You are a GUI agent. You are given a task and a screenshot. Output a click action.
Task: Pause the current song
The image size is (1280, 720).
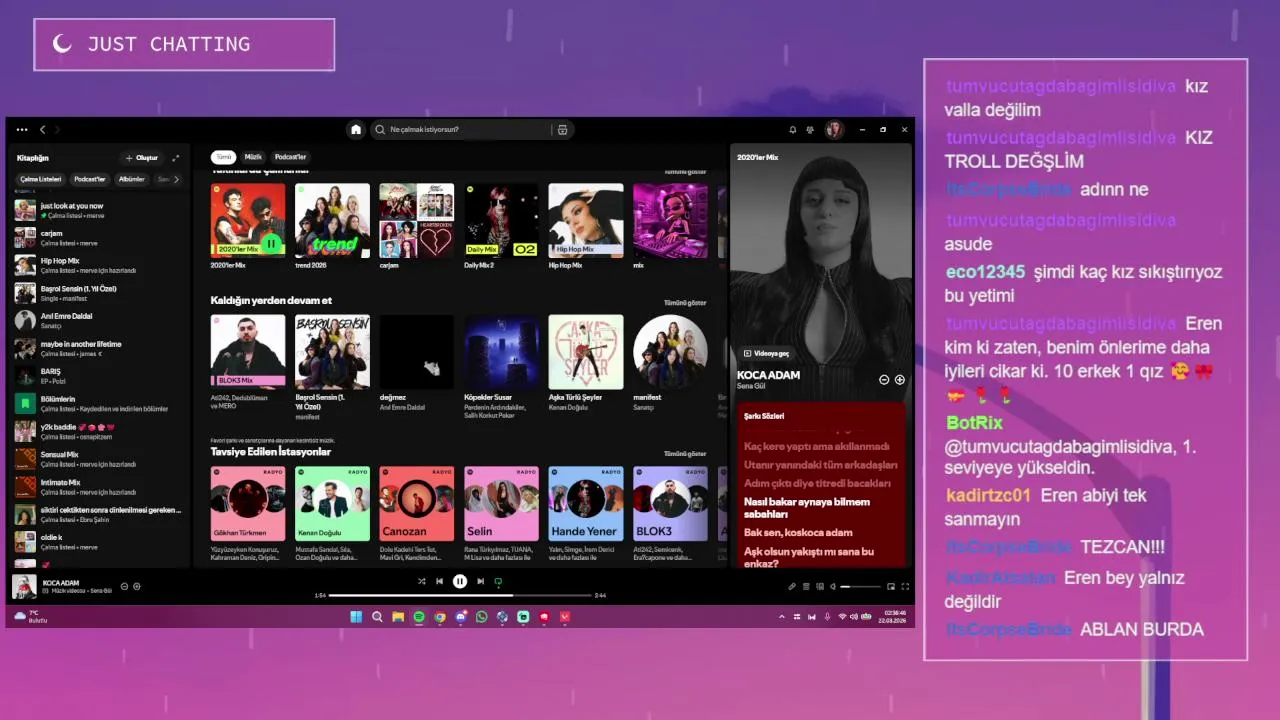click(x=460, y=581)
